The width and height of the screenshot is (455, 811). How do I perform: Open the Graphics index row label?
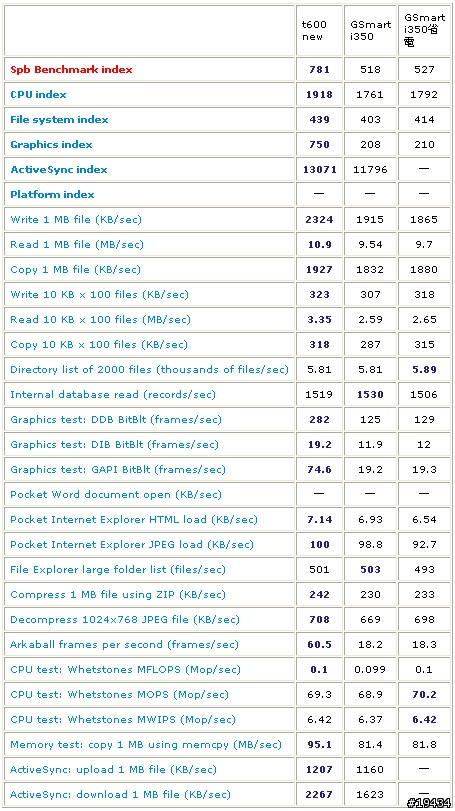point(51,145)
